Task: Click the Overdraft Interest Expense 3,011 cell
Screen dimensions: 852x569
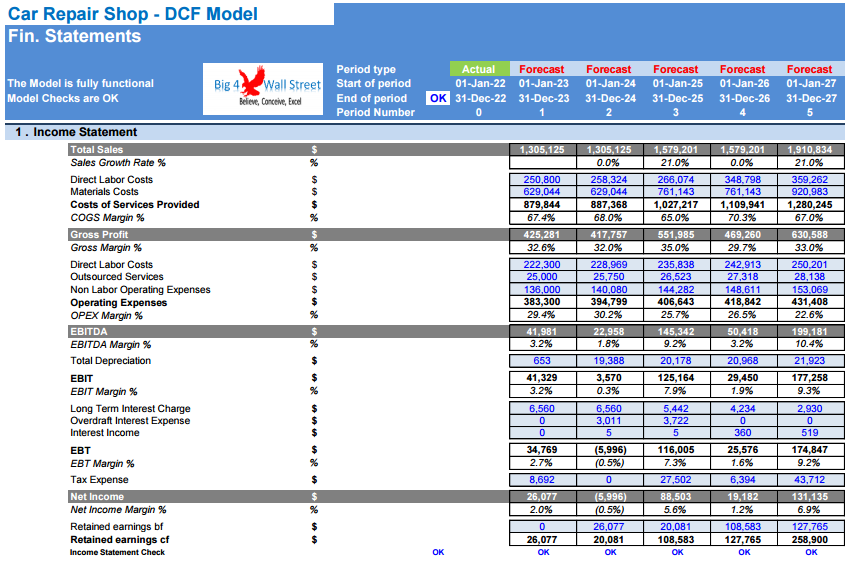Action: [x=609, y=421]
